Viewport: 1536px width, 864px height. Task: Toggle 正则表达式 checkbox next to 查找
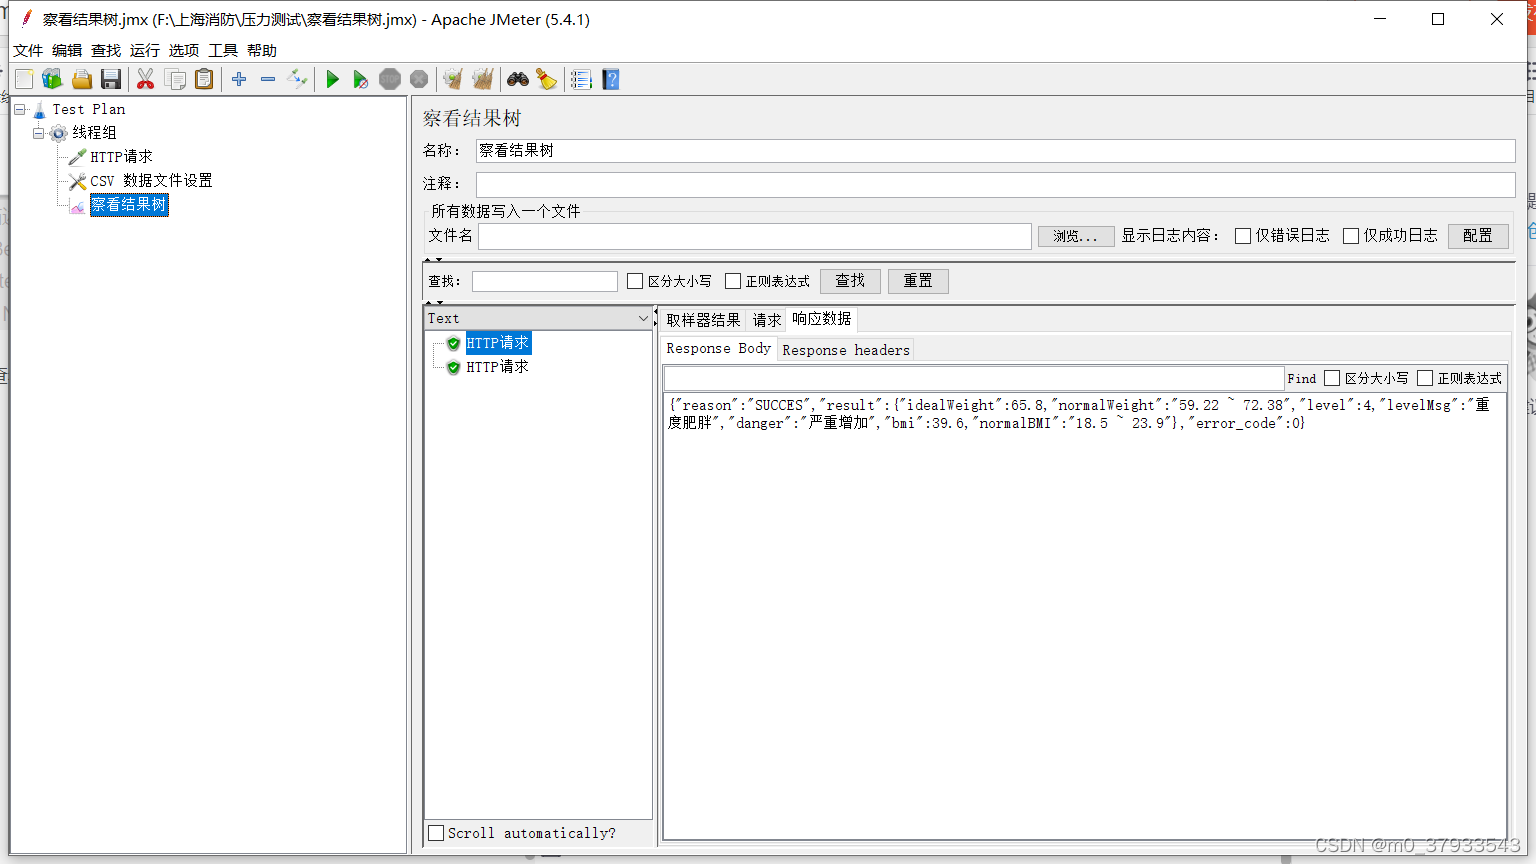coord(733,281)
